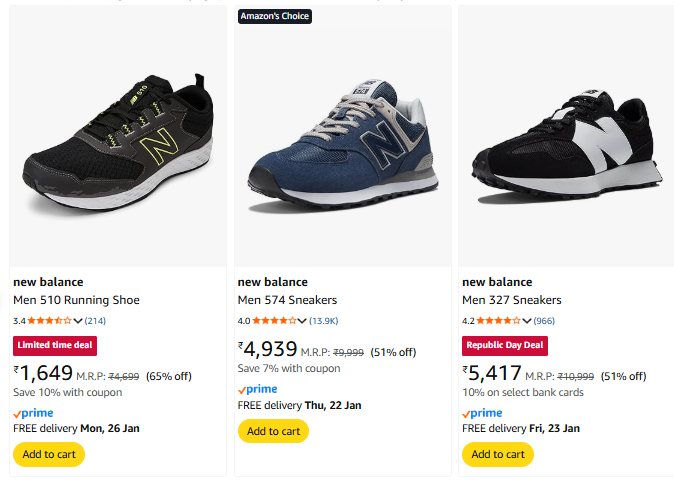
Task: Open star rating icons for Men 510 shoe
Action: pyautogui.click(x=50, y=321)
